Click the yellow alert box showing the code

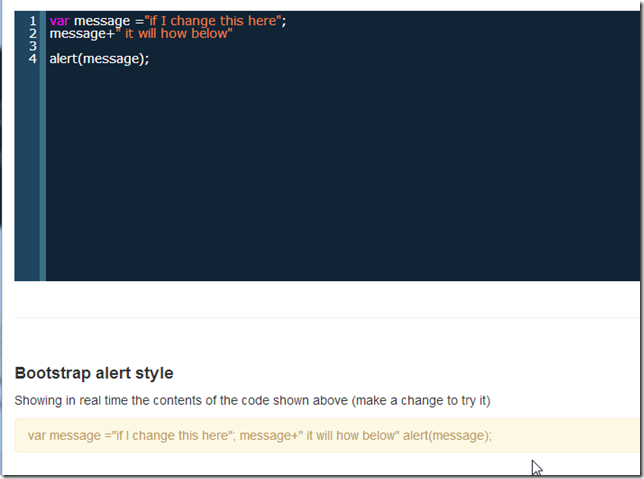[327, 435]
